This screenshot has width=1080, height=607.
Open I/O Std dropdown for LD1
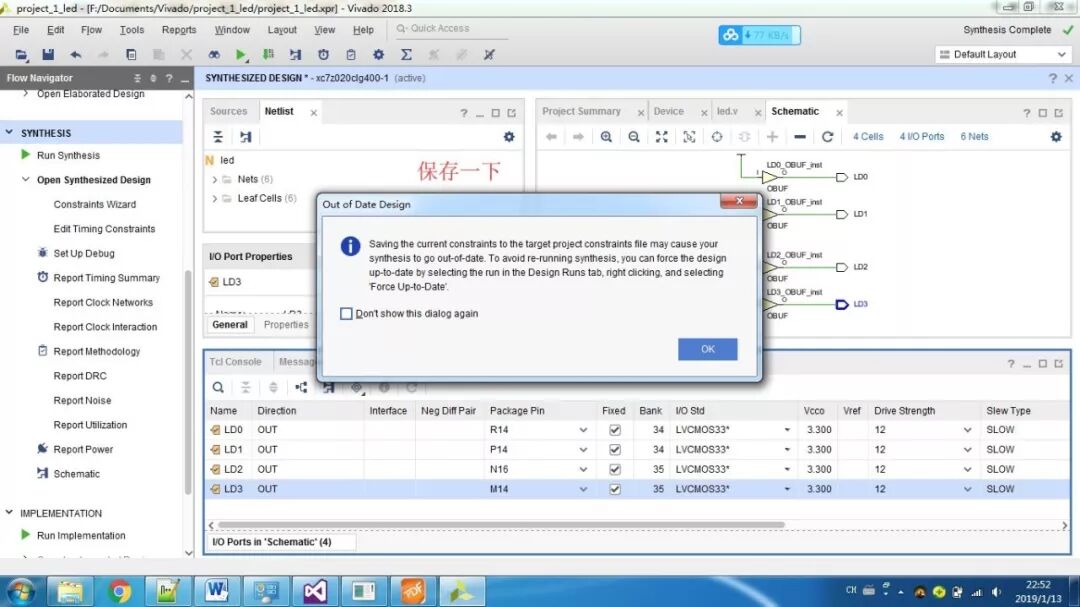pos(787,450)
